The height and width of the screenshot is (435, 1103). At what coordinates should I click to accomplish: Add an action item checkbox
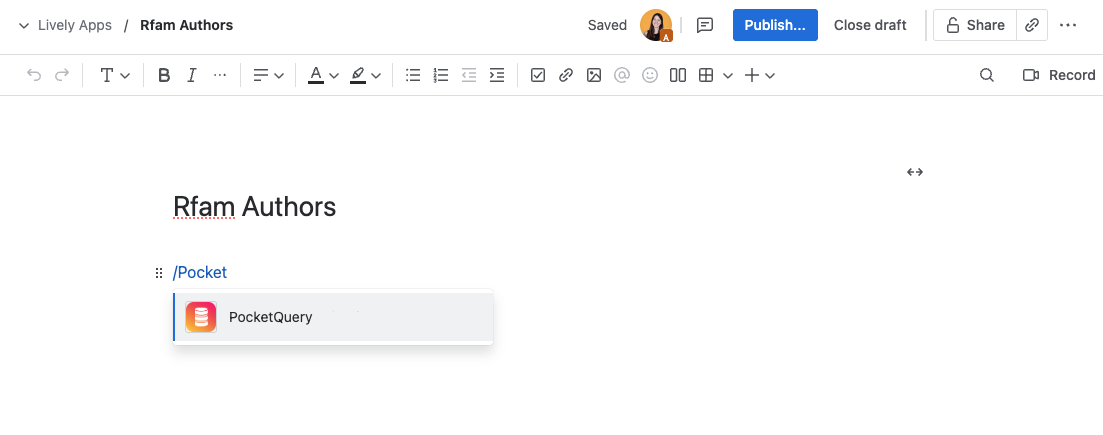(538, 75)
